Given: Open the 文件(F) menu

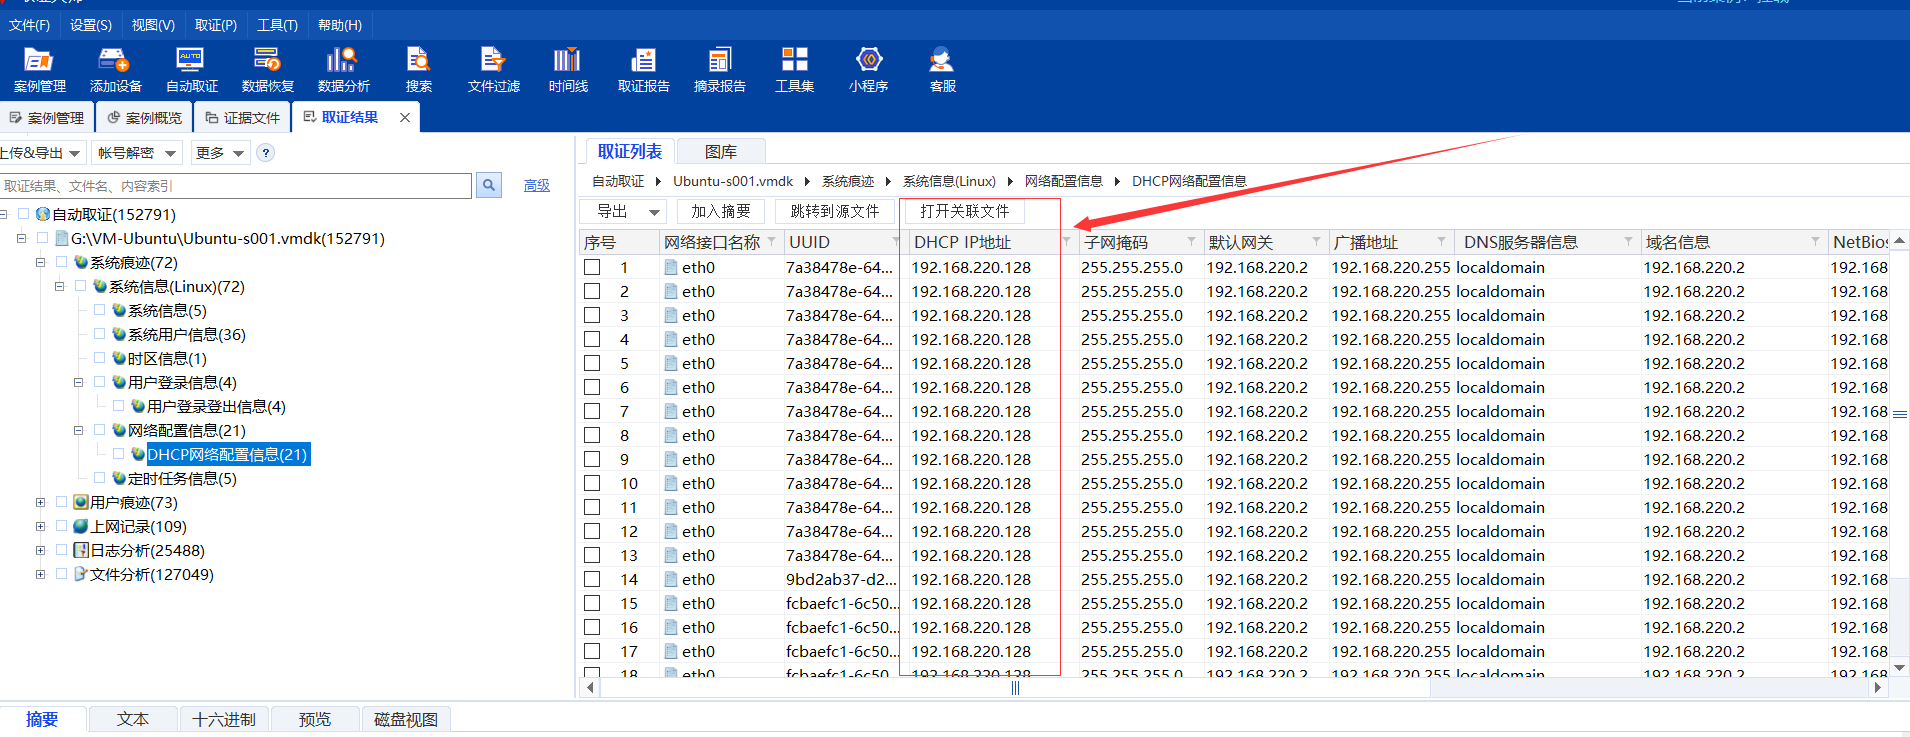Looking at the screenshot, I should (29, 25).
